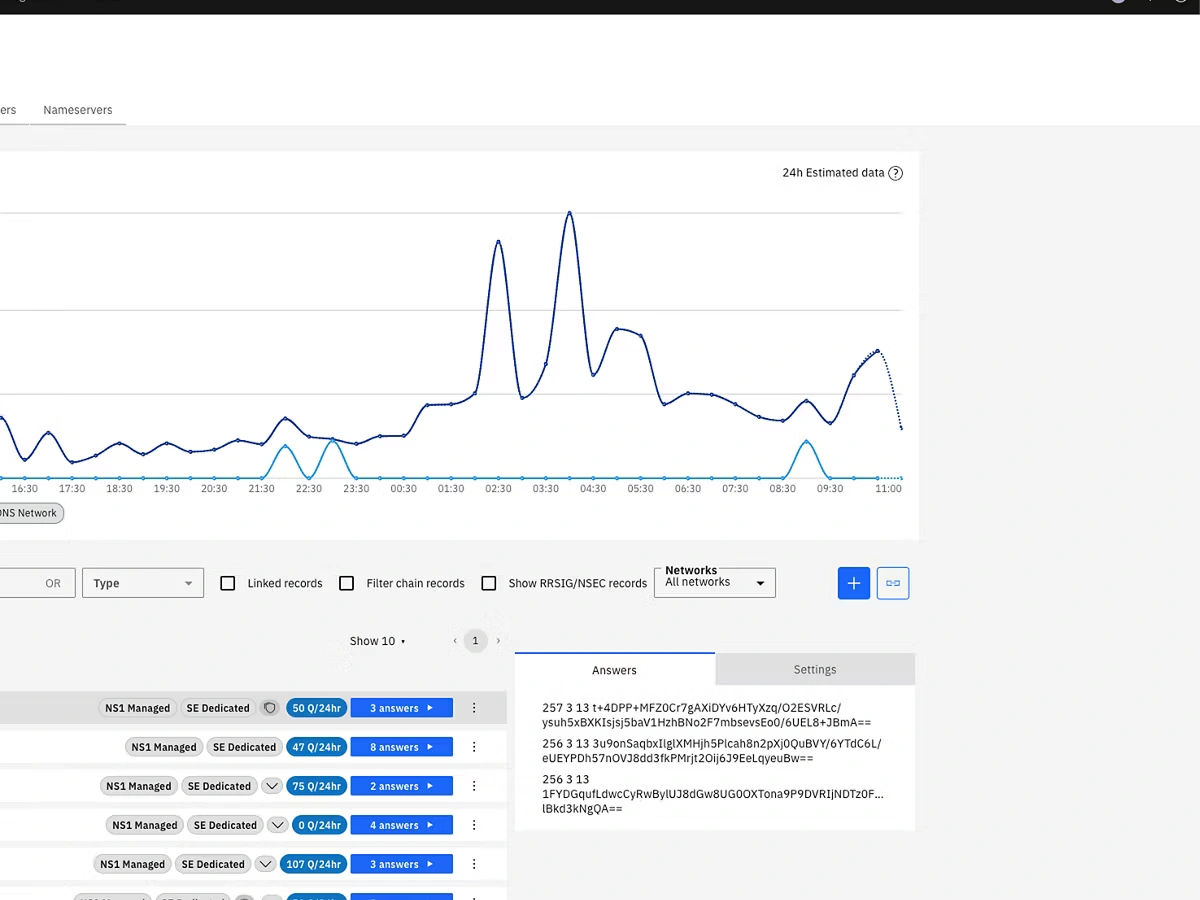Screen dimensions: 1200x900
Task: Click the 8 answers button
Action: point(401,747)
